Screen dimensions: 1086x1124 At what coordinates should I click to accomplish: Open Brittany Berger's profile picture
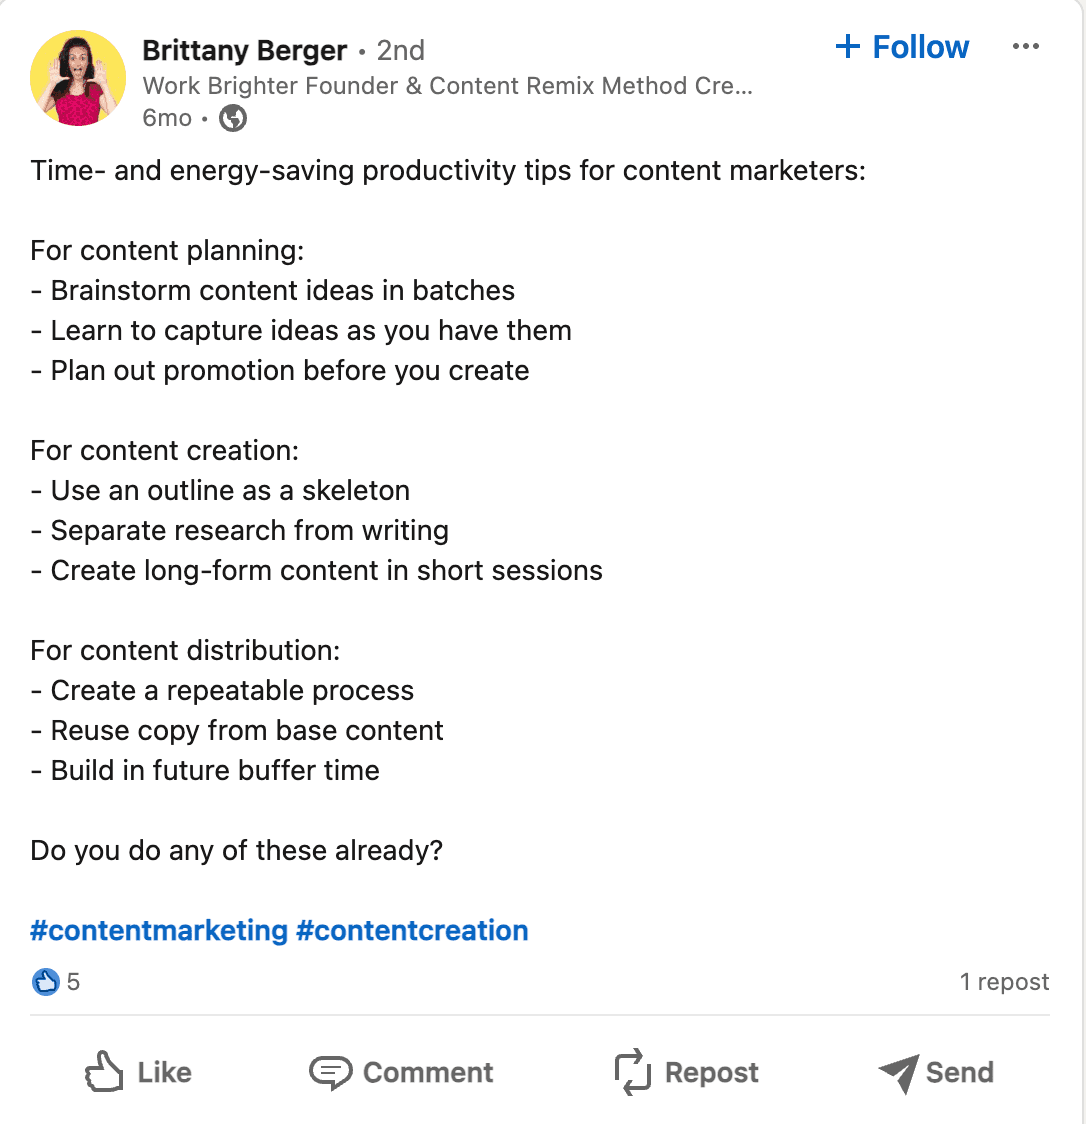coord(77,77)
